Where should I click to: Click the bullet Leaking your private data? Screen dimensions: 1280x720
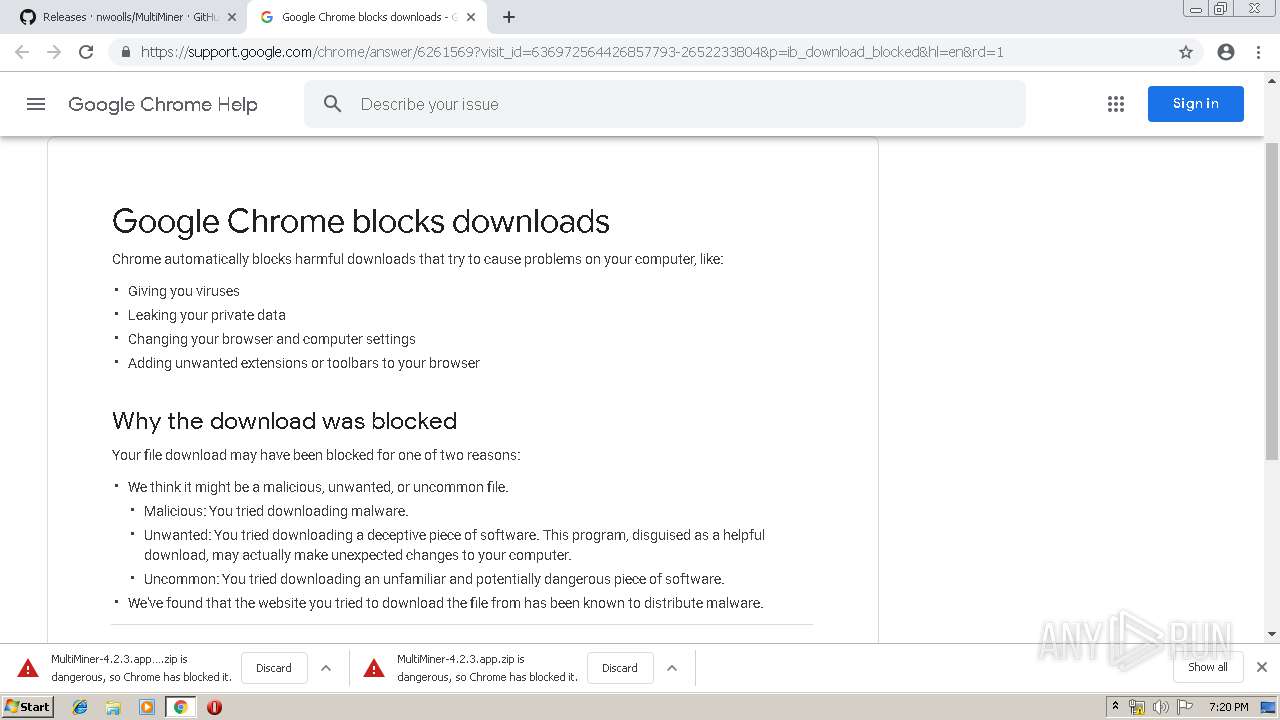tap(207, 315)
